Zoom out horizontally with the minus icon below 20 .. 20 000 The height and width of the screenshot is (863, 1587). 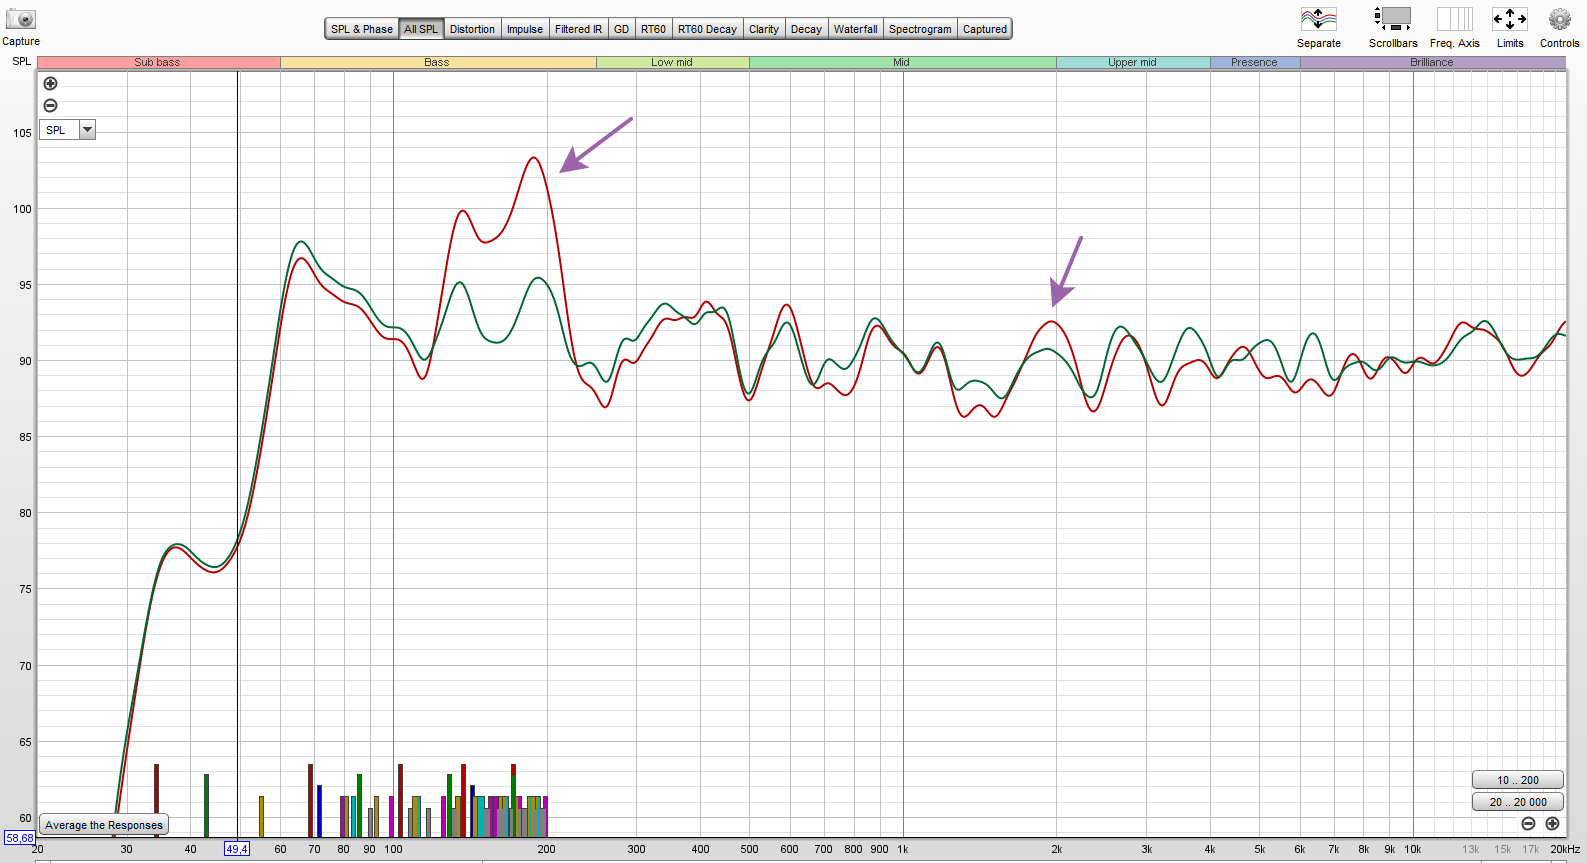coord(1528,824)
